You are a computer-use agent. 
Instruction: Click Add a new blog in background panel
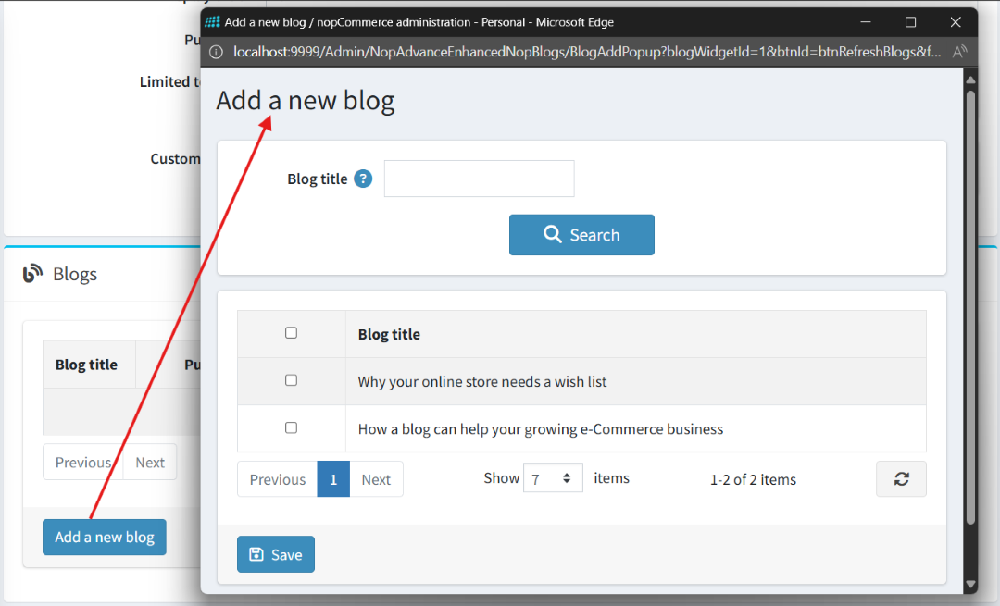(104, 537)
